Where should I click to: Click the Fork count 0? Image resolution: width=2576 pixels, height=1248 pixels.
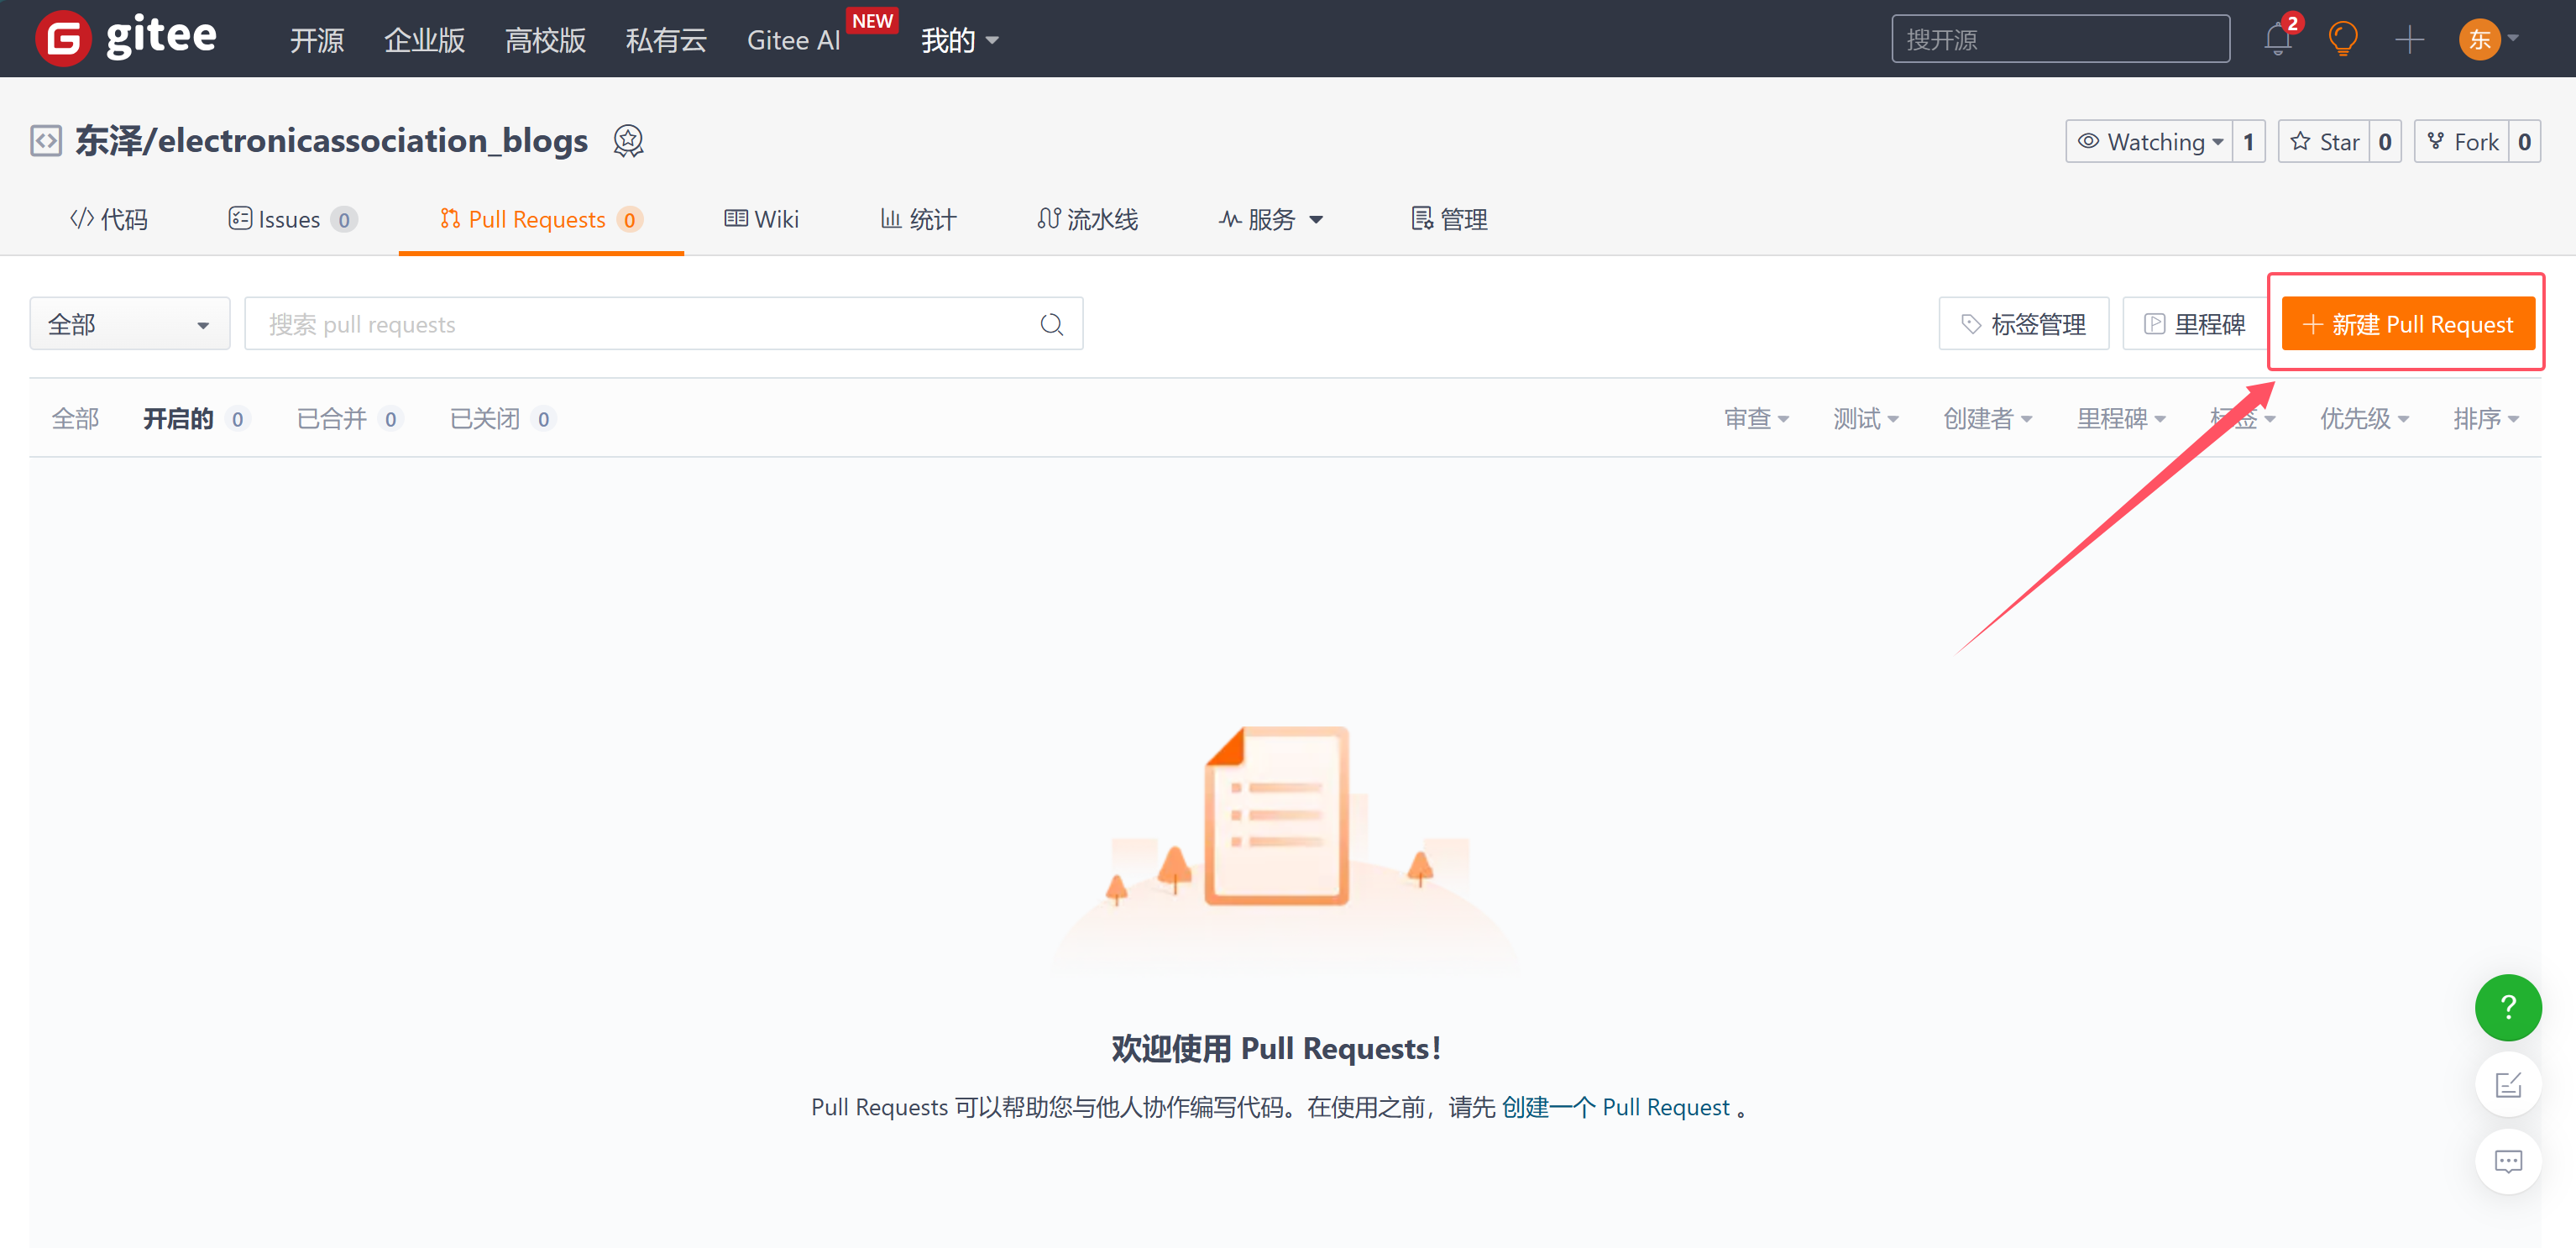pos(2524,142)
